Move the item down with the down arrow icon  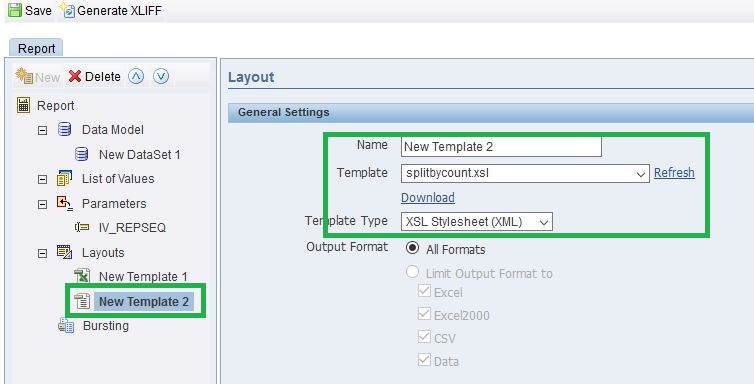(x=161, y=76)
